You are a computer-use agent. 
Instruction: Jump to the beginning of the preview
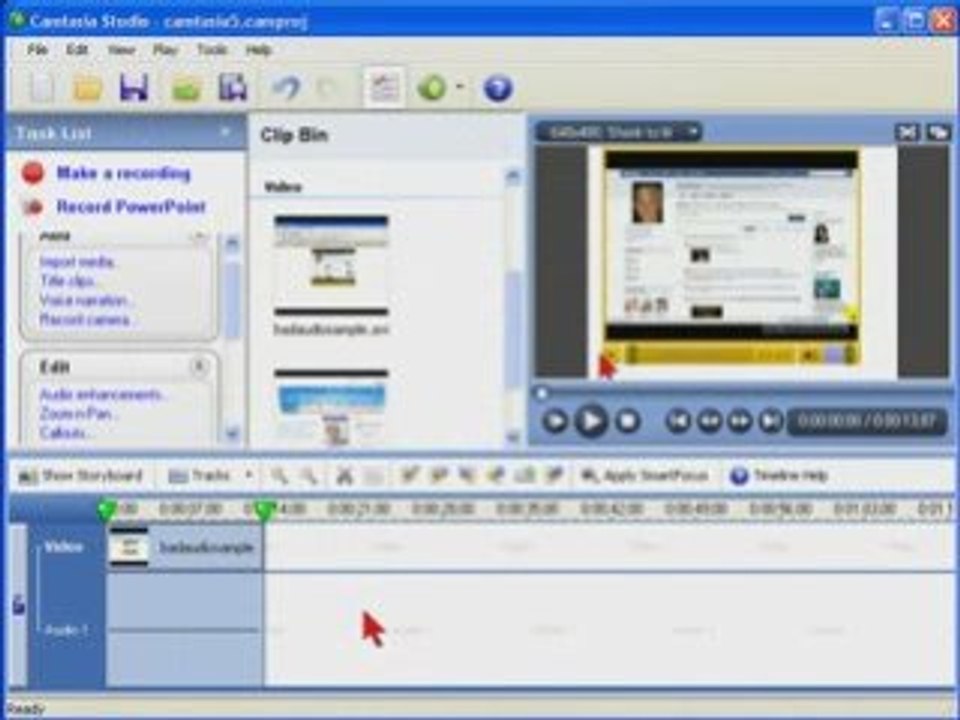point(678,421)
